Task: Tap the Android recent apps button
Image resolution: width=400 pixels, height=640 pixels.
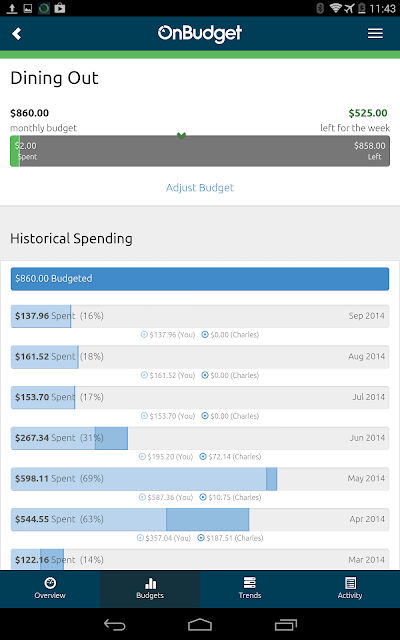Action: point(286,624)
